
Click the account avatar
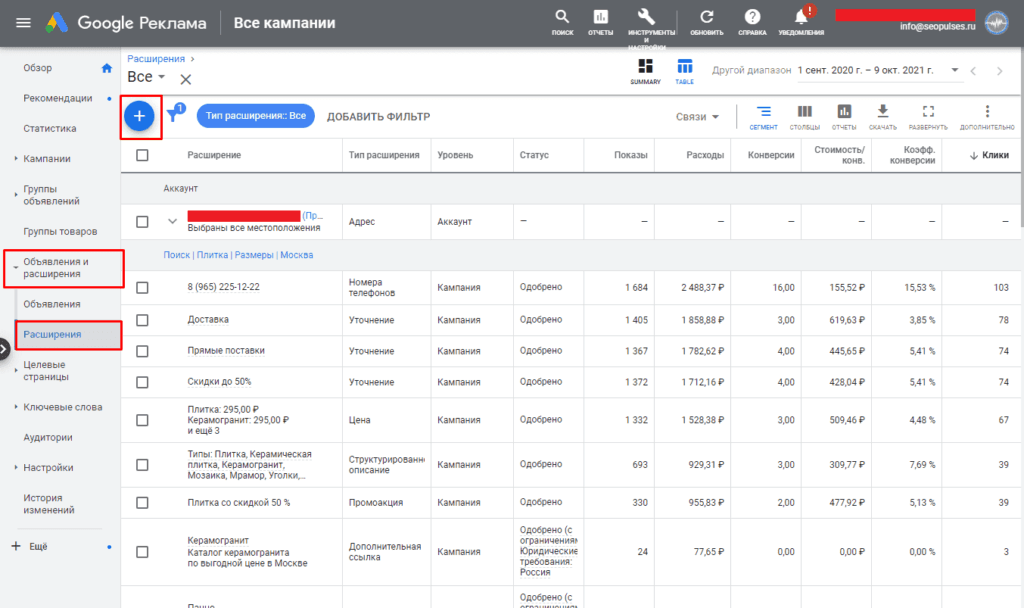[x=997, y=23]
